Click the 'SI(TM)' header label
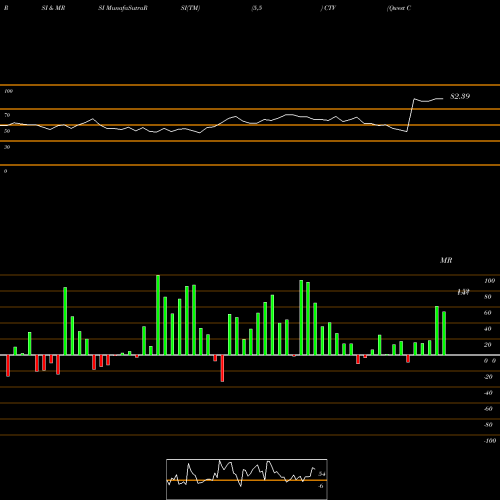The width and height of the screenshot is (500, 500). pos(190,8)
